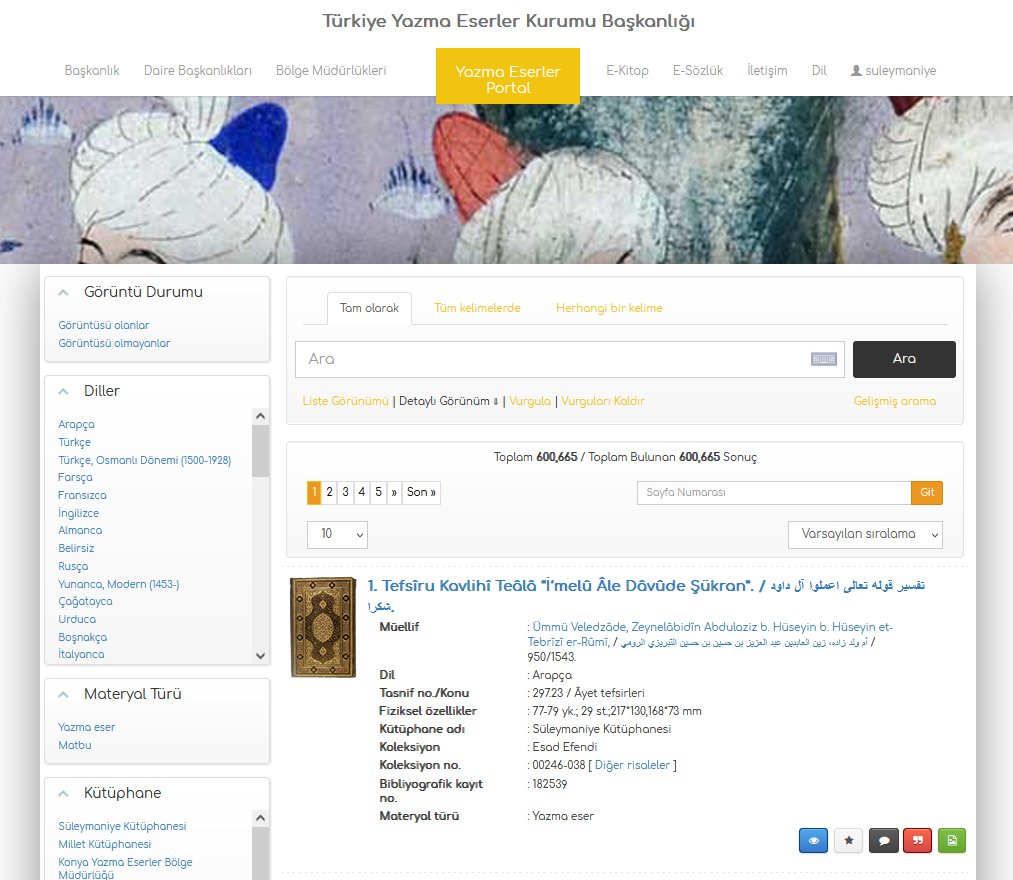Filter material type by Yazma eser

coord(87,727)
